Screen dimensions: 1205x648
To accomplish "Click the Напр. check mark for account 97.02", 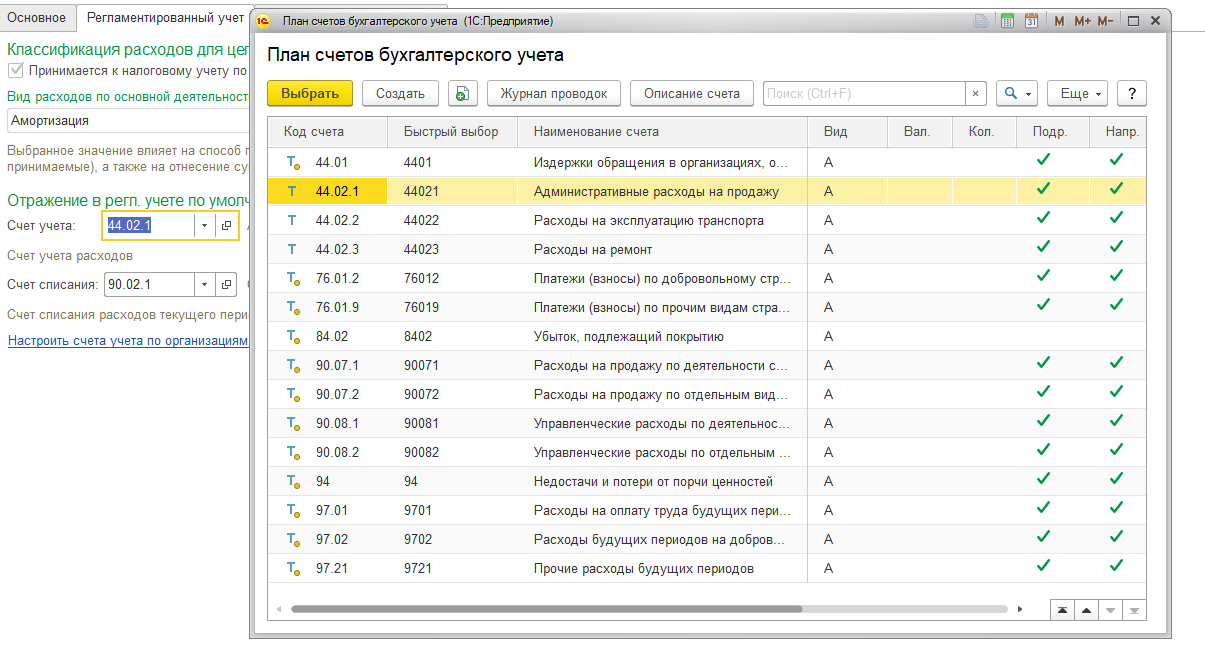I will click(x=1116, y=537).
